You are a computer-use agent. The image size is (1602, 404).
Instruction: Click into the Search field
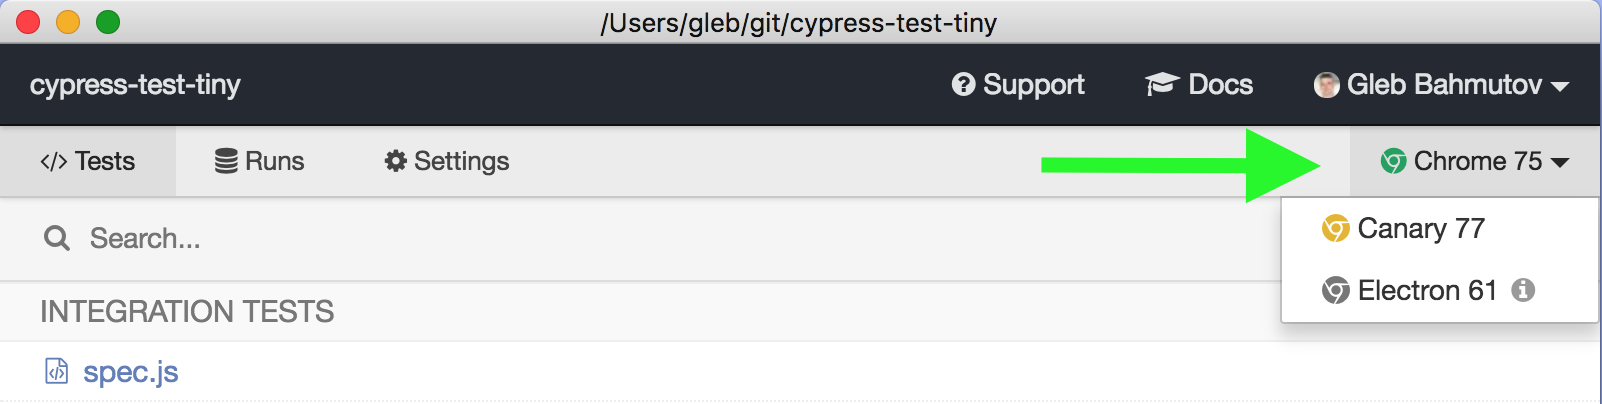click(x=400, y=238)
